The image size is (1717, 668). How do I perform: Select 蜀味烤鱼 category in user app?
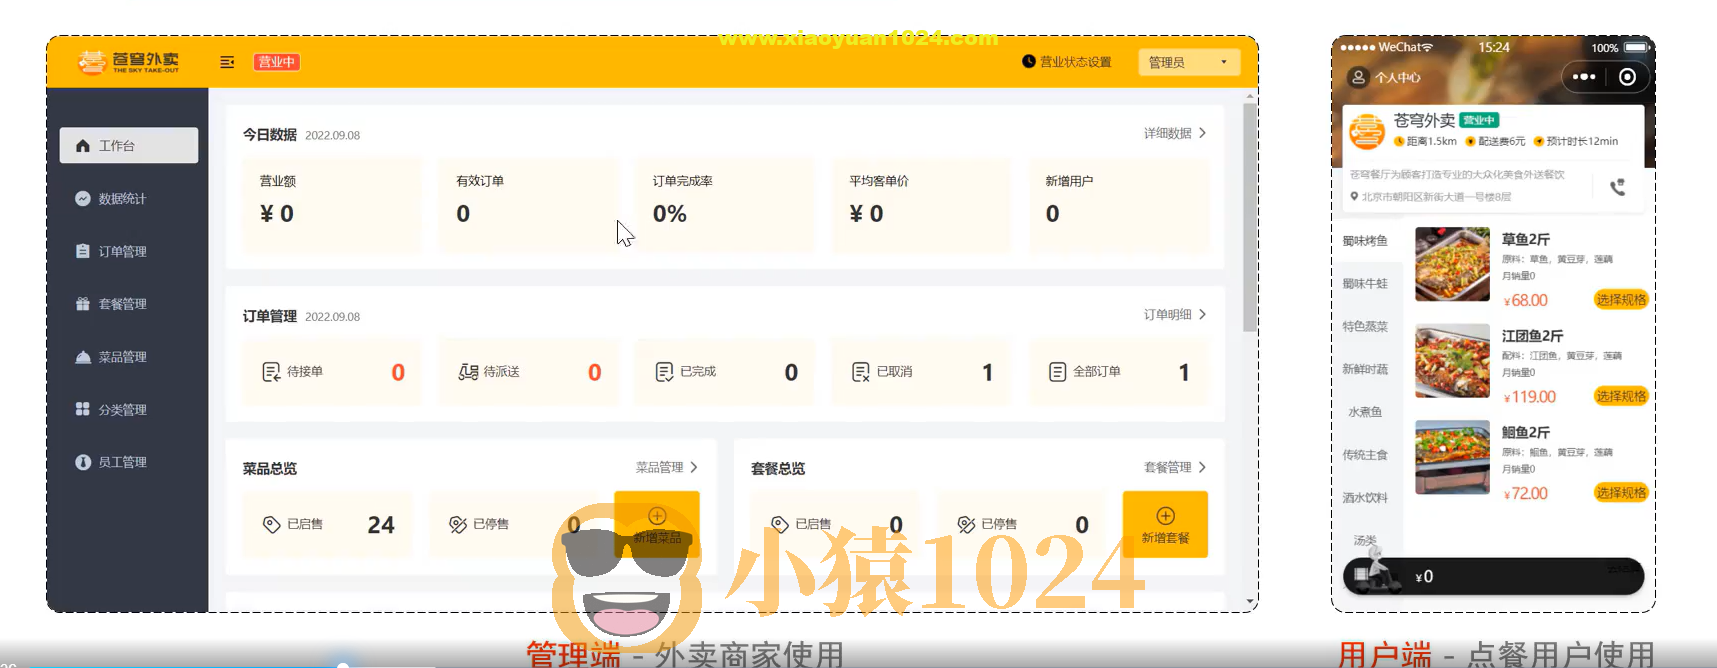click(x=1365, y=241)
